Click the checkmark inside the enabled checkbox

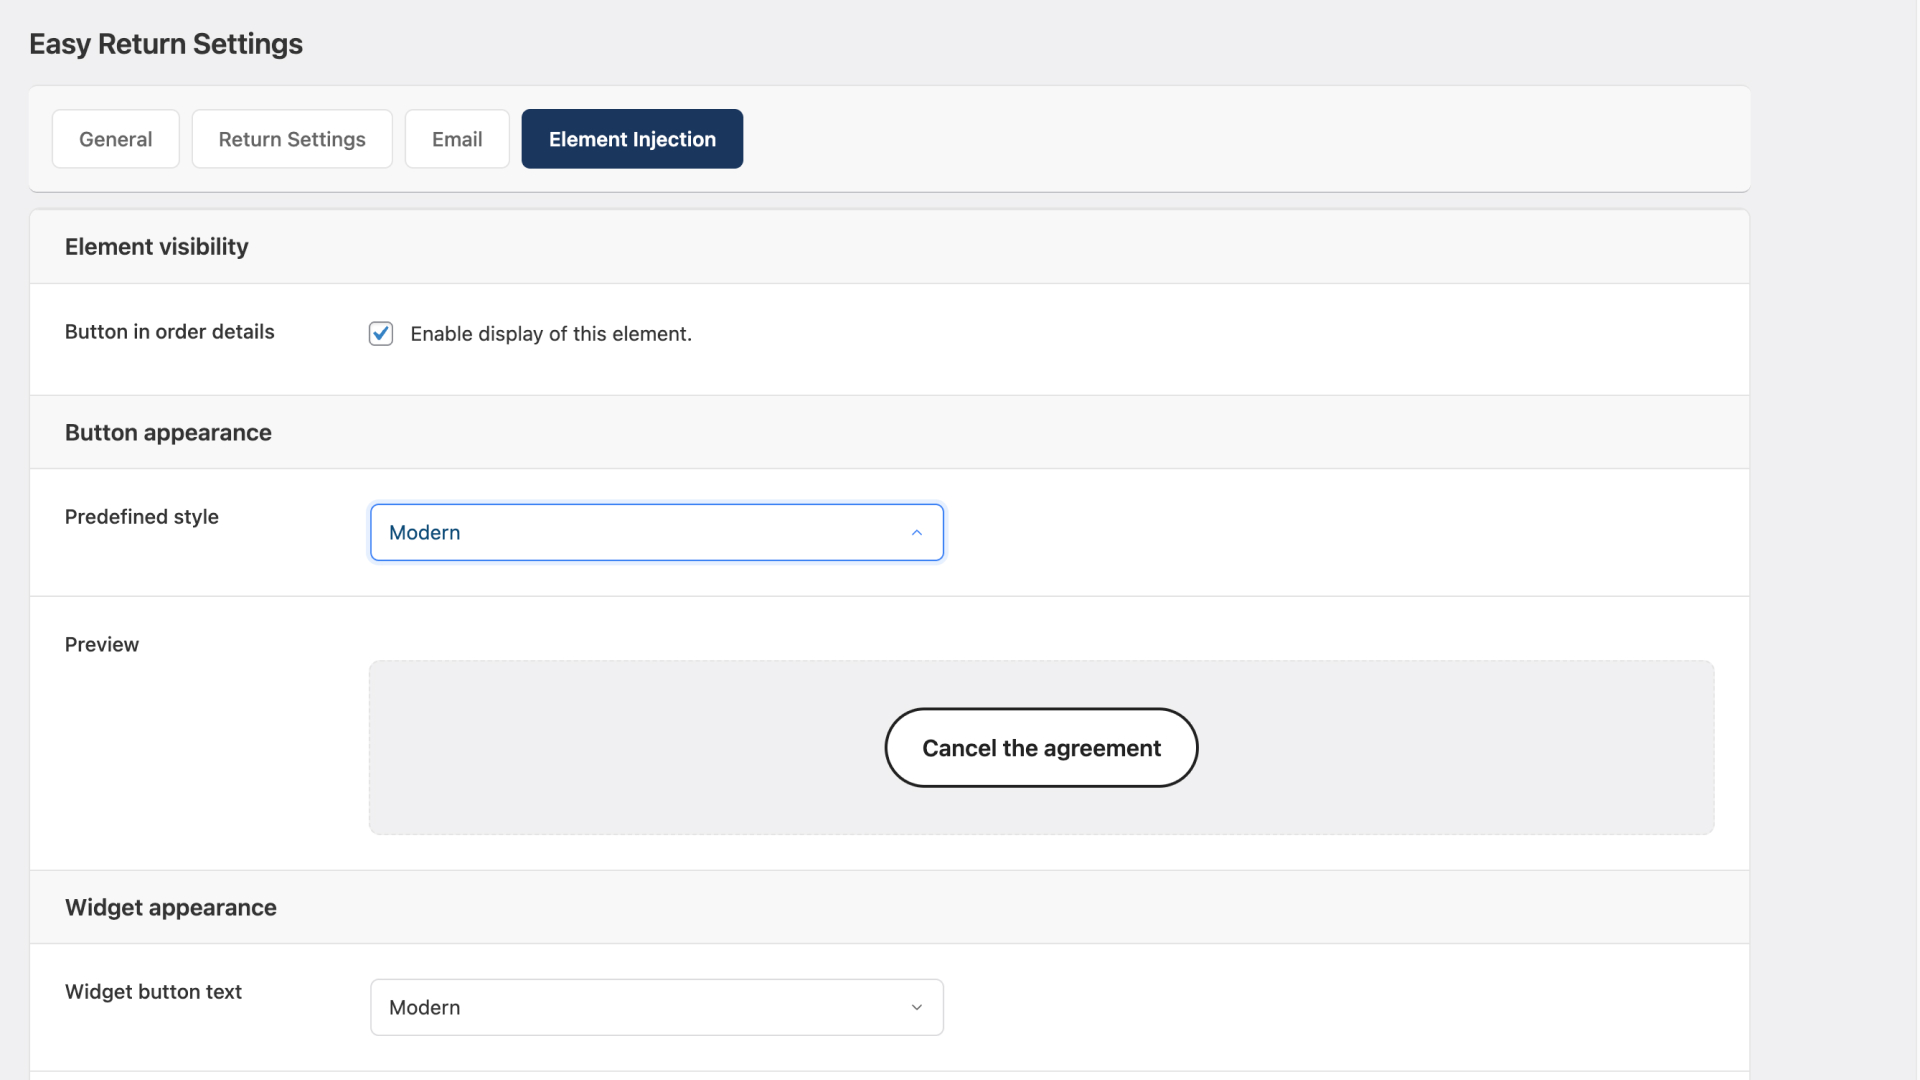coord(381,333)
